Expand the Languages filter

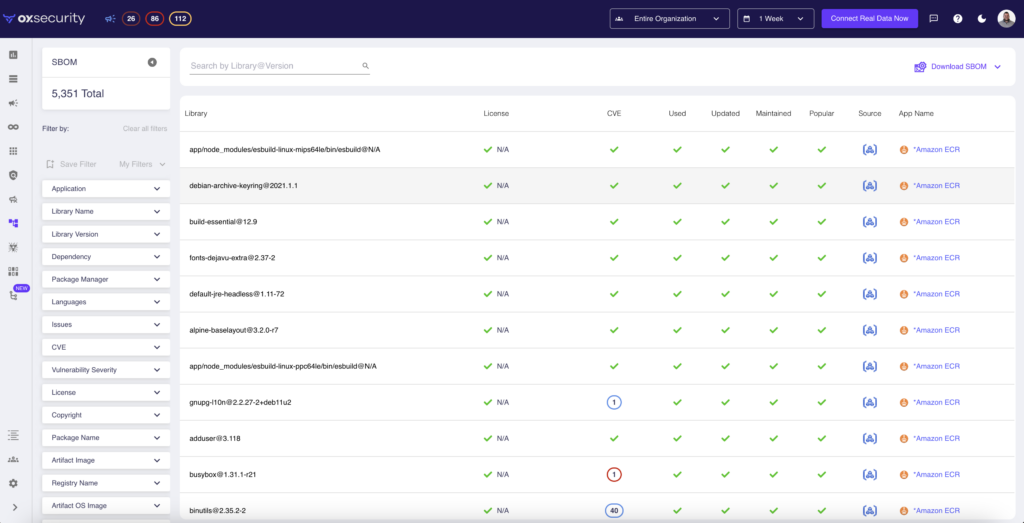[106, 302]
